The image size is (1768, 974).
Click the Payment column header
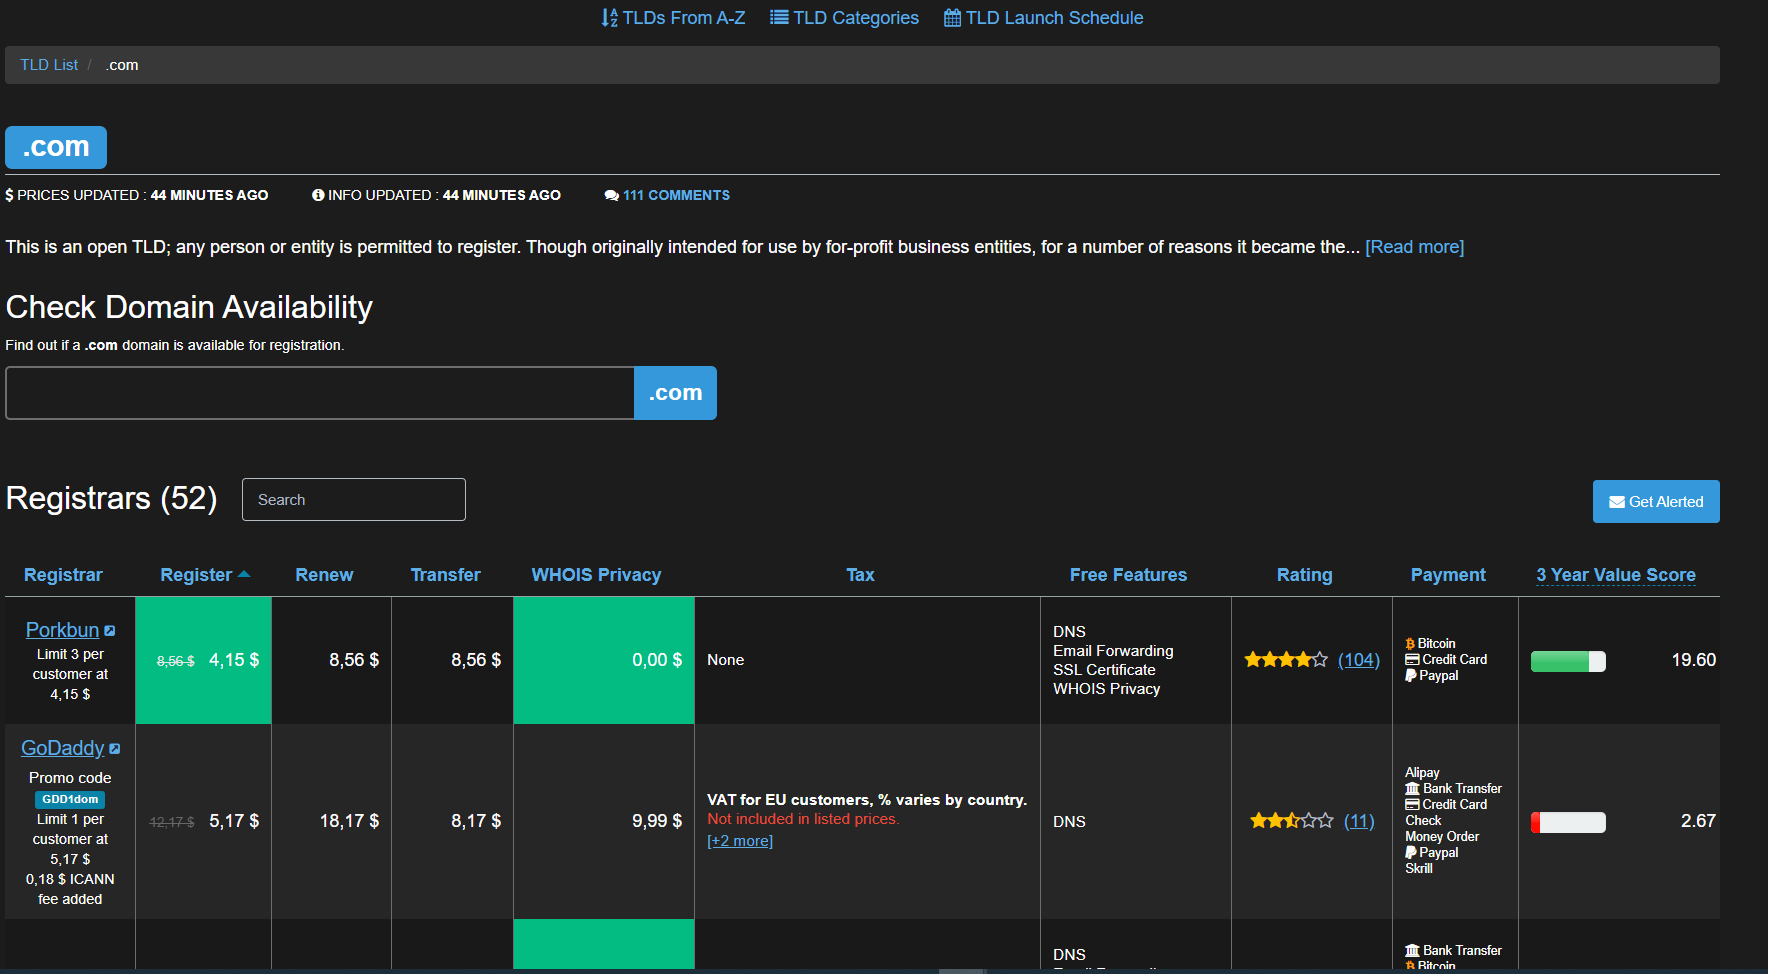click(x=1448, y=575)
